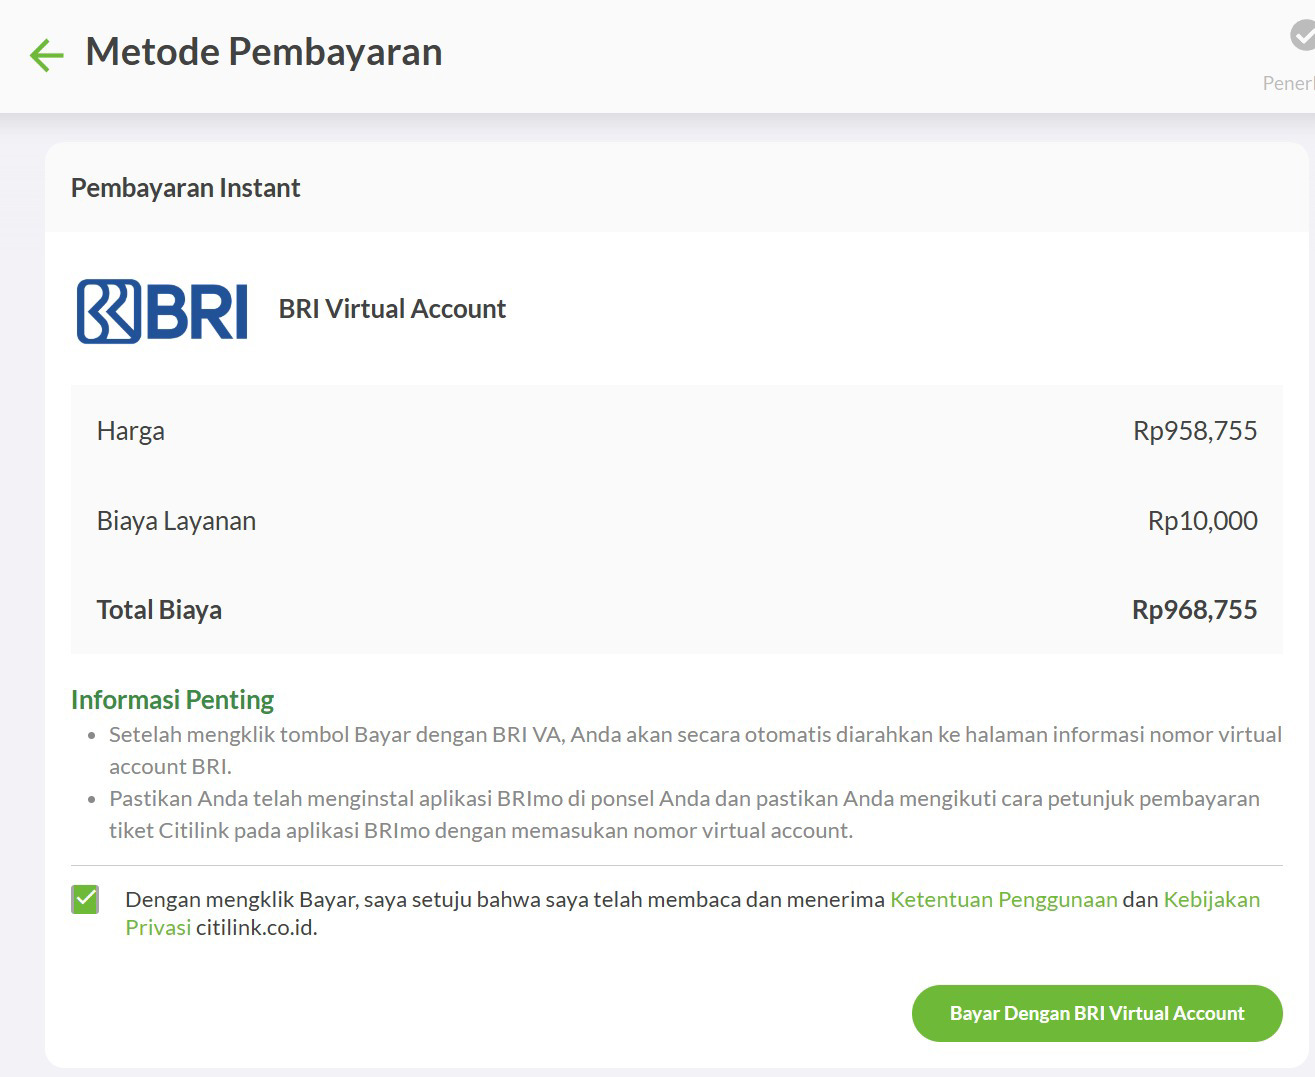Viewport: 1315px width, 1077px height.
Task: Click Bayar Dengan BRI Virtual Account button
Action: coord(1097,1013)
